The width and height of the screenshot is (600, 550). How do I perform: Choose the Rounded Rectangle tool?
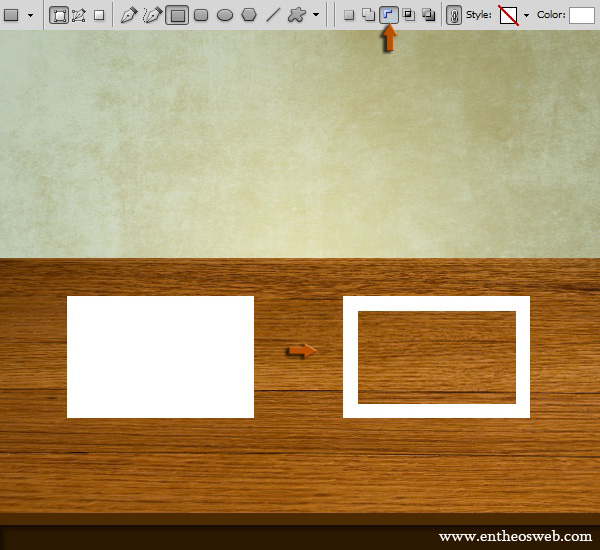(201, 15)
